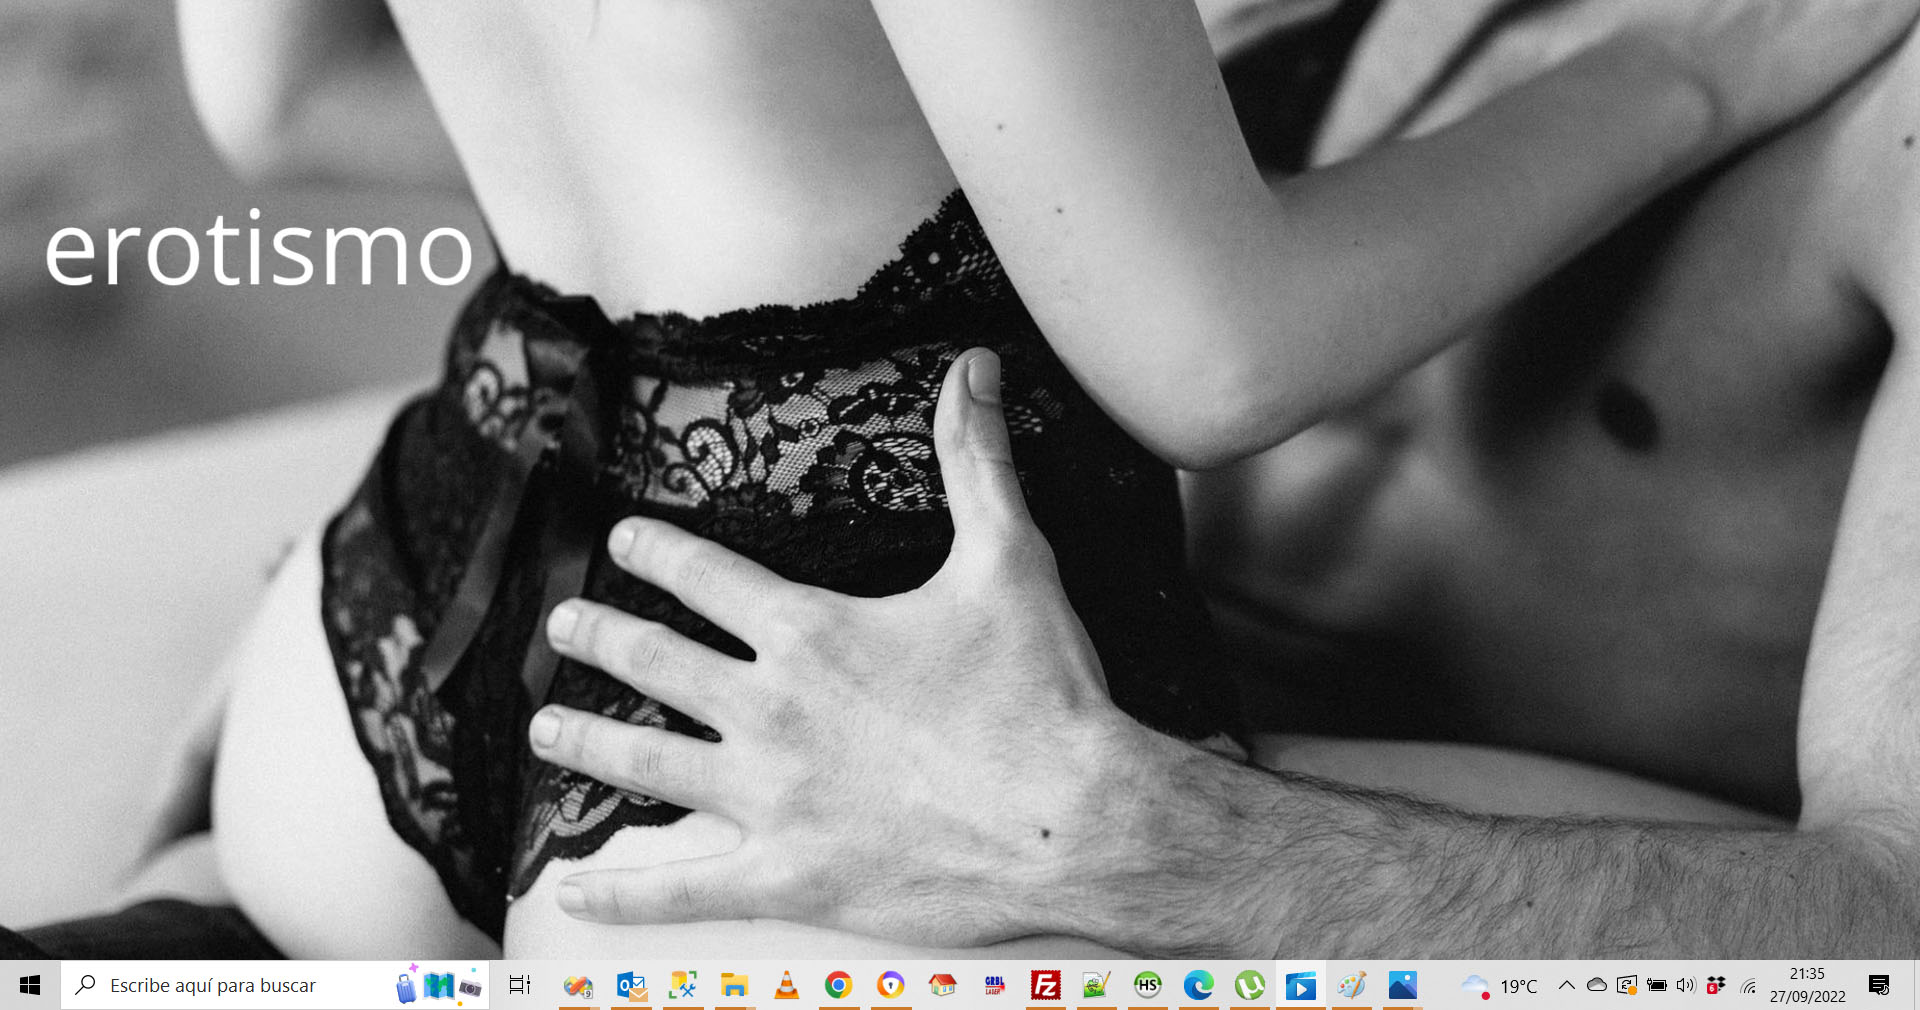The image size is (1920, 1010).
Task: Launch the HS green circle application
Action: point(1148,986)
